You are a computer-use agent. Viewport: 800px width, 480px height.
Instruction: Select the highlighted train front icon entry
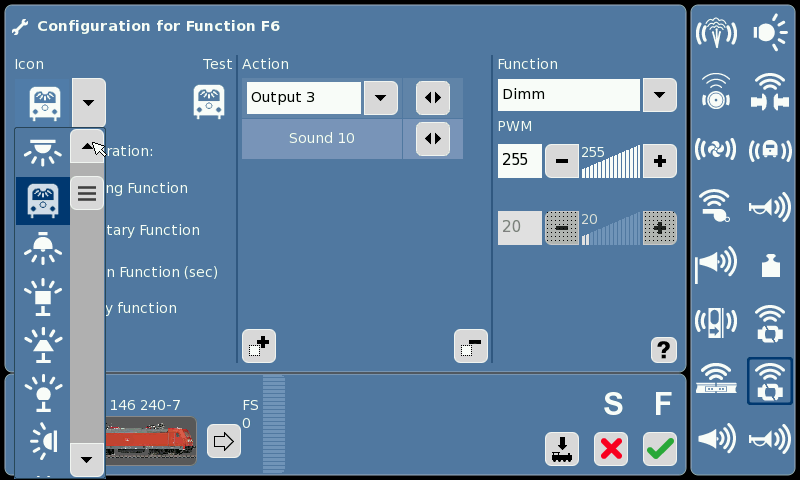point(43,200)
